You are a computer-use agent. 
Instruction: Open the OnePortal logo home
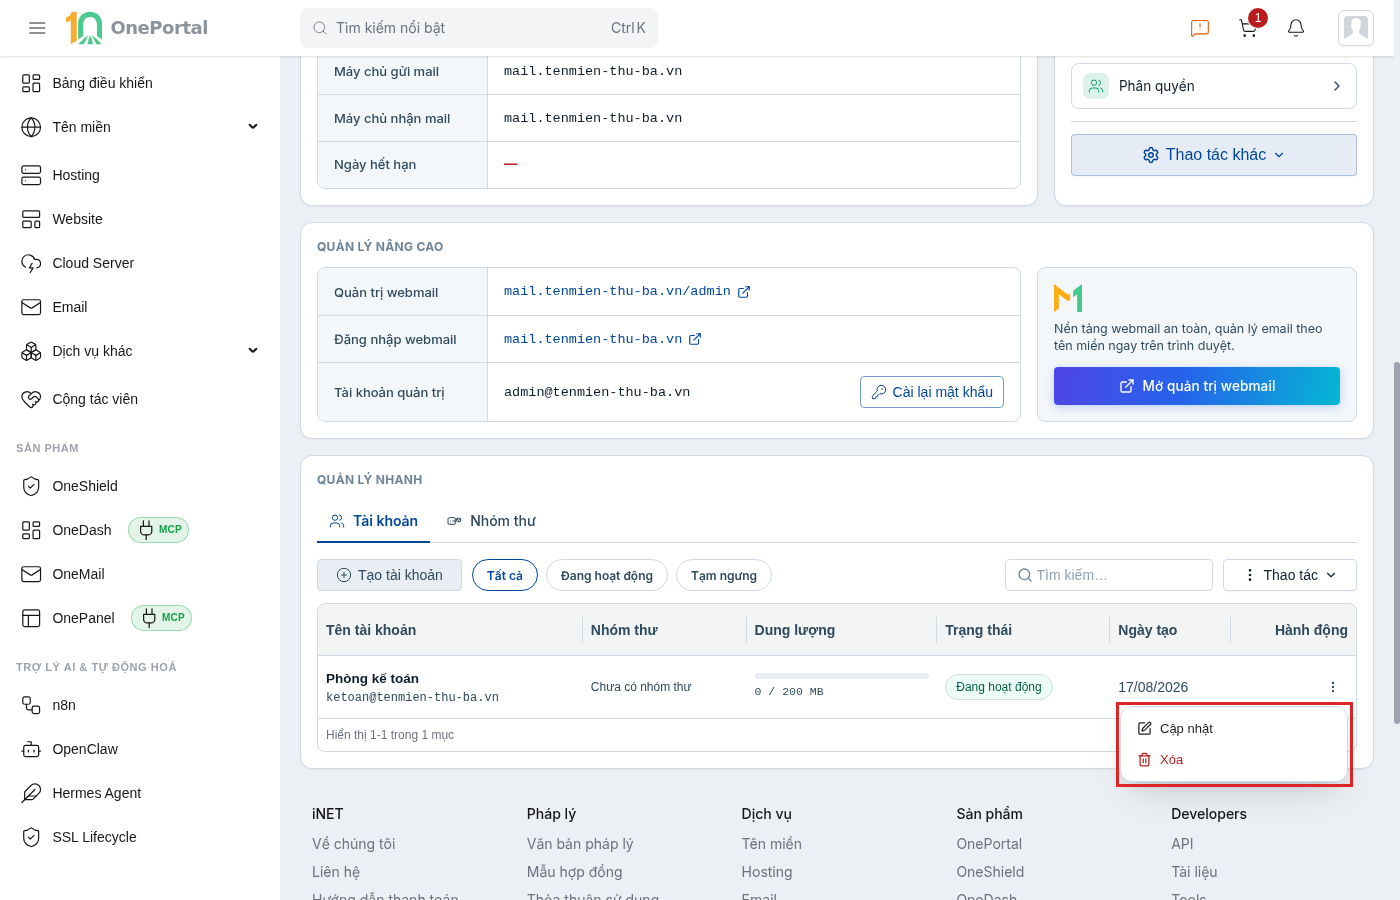[137, 28]
